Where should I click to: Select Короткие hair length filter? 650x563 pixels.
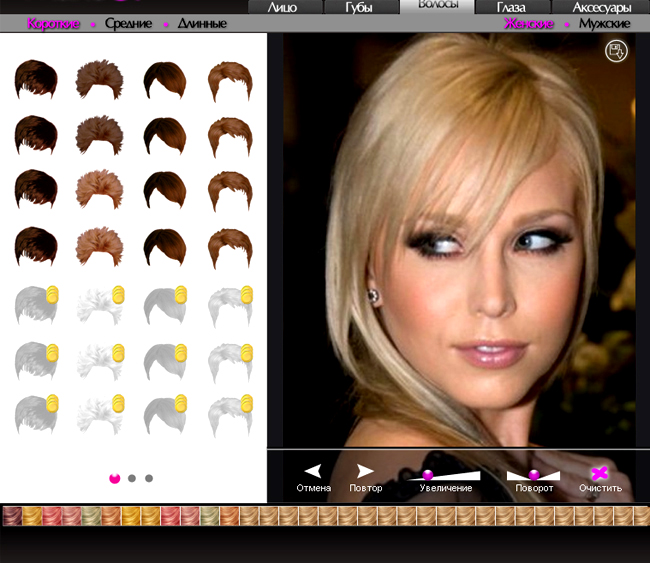coord(53,24)
